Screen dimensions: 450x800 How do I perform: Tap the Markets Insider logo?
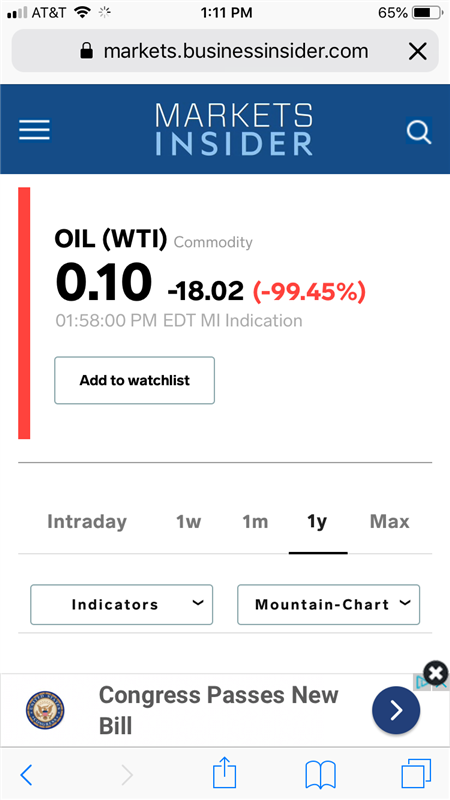pyautogui.click(x=234, y=130)
